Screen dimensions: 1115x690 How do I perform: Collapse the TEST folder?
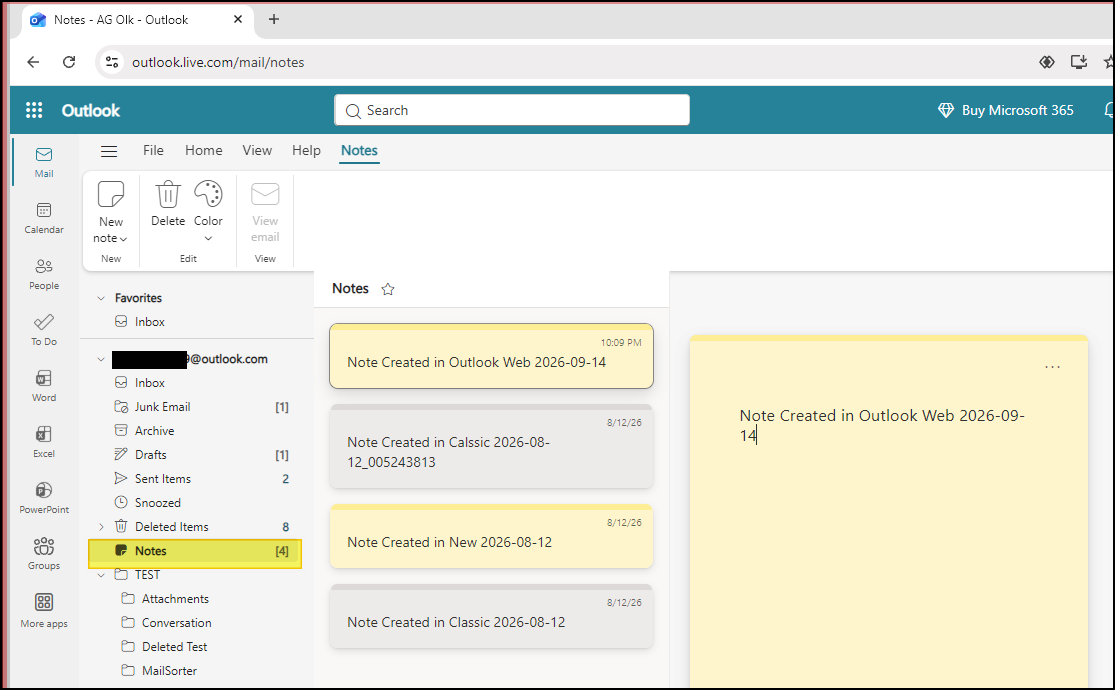click(x=101, y=575)
